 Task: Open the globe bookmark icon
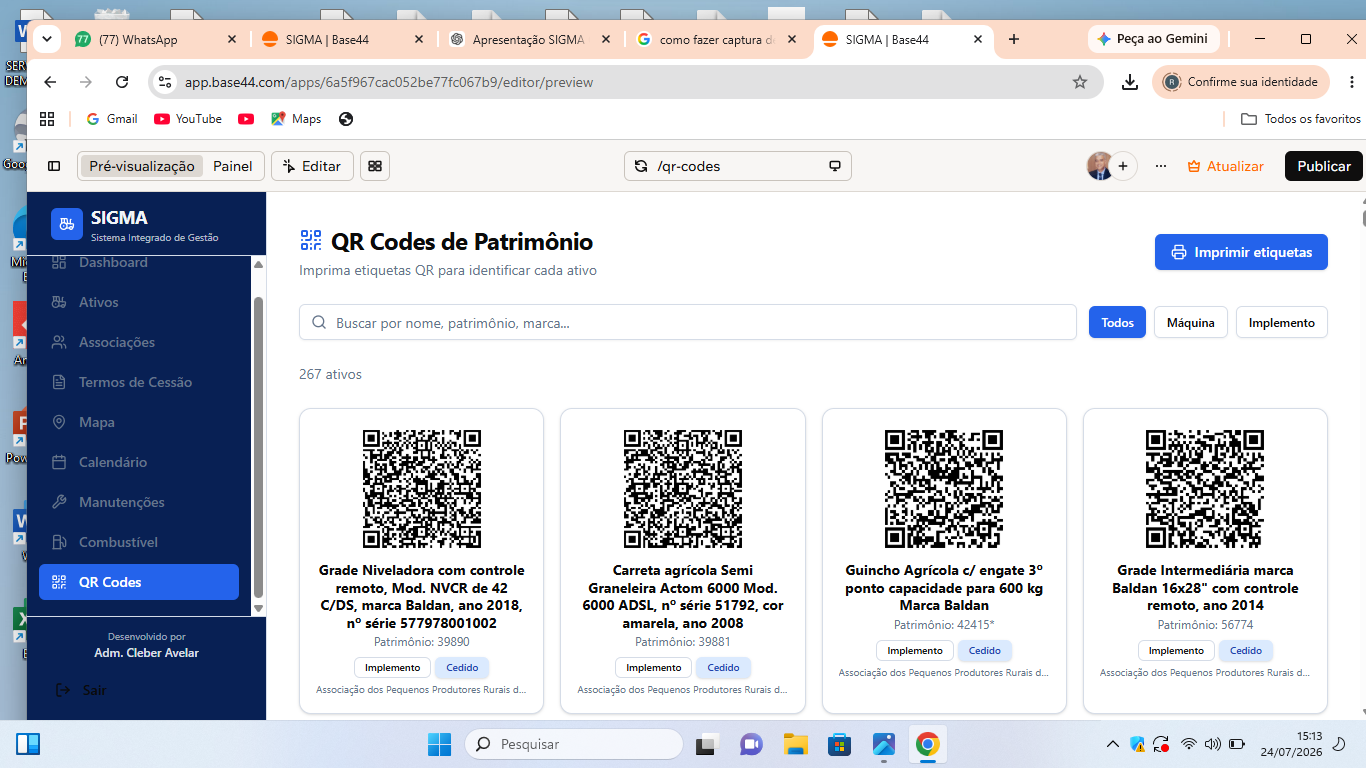point(346,119)
